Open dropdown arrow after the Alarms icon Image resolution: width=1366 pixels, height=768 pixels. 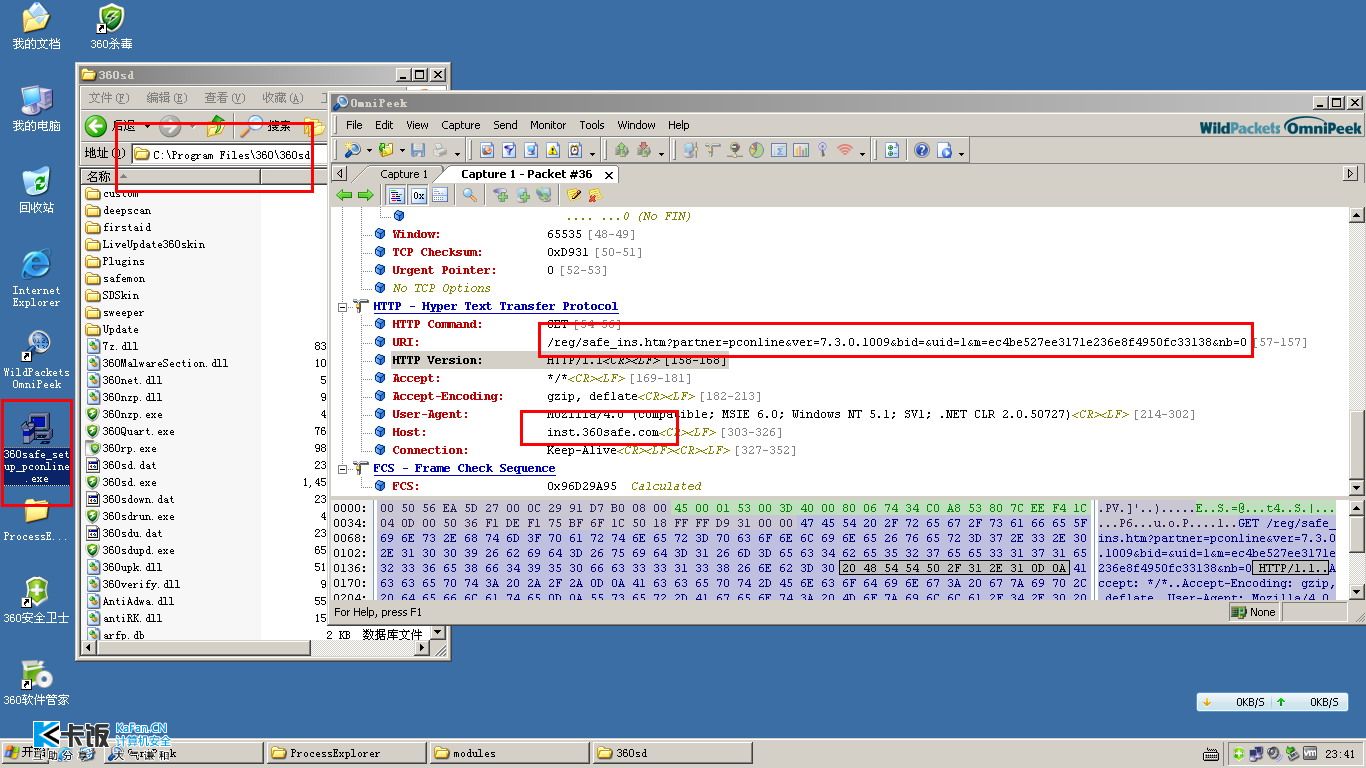[592, 152]
